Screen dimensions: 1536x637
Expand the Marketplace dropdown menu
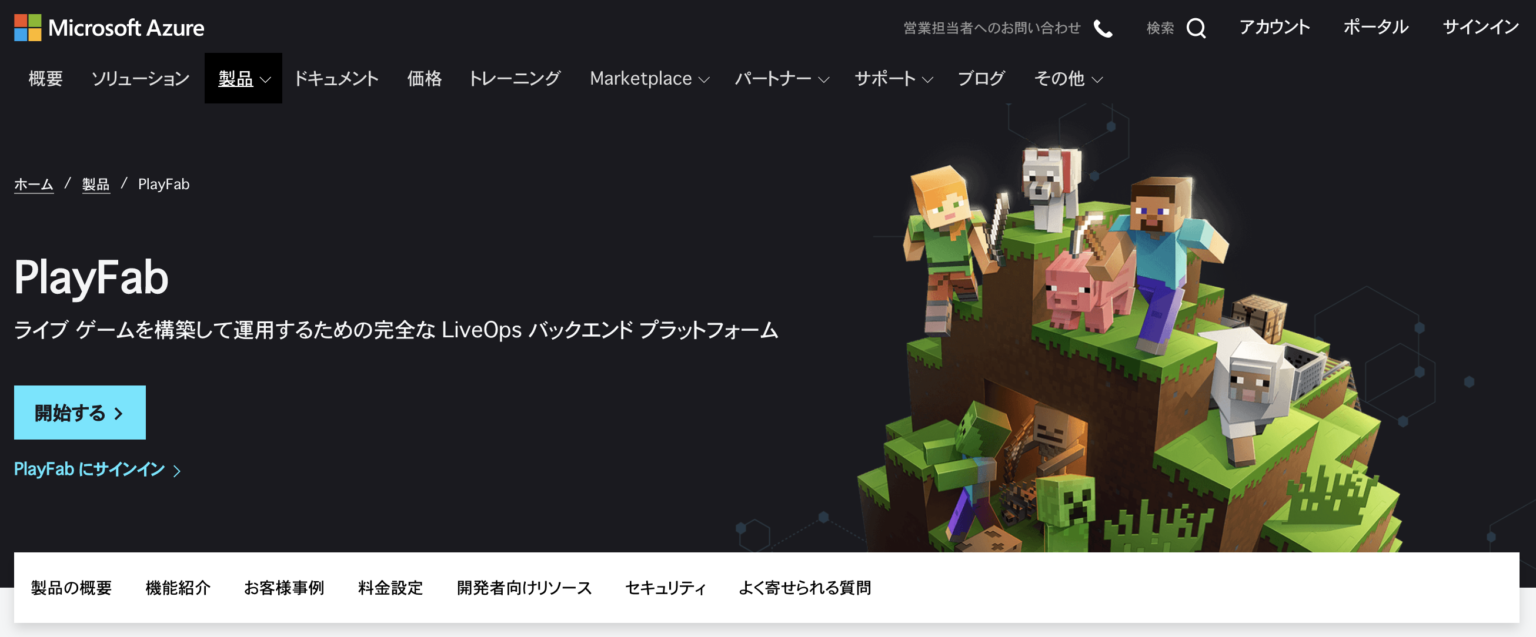tap(649, 78)
